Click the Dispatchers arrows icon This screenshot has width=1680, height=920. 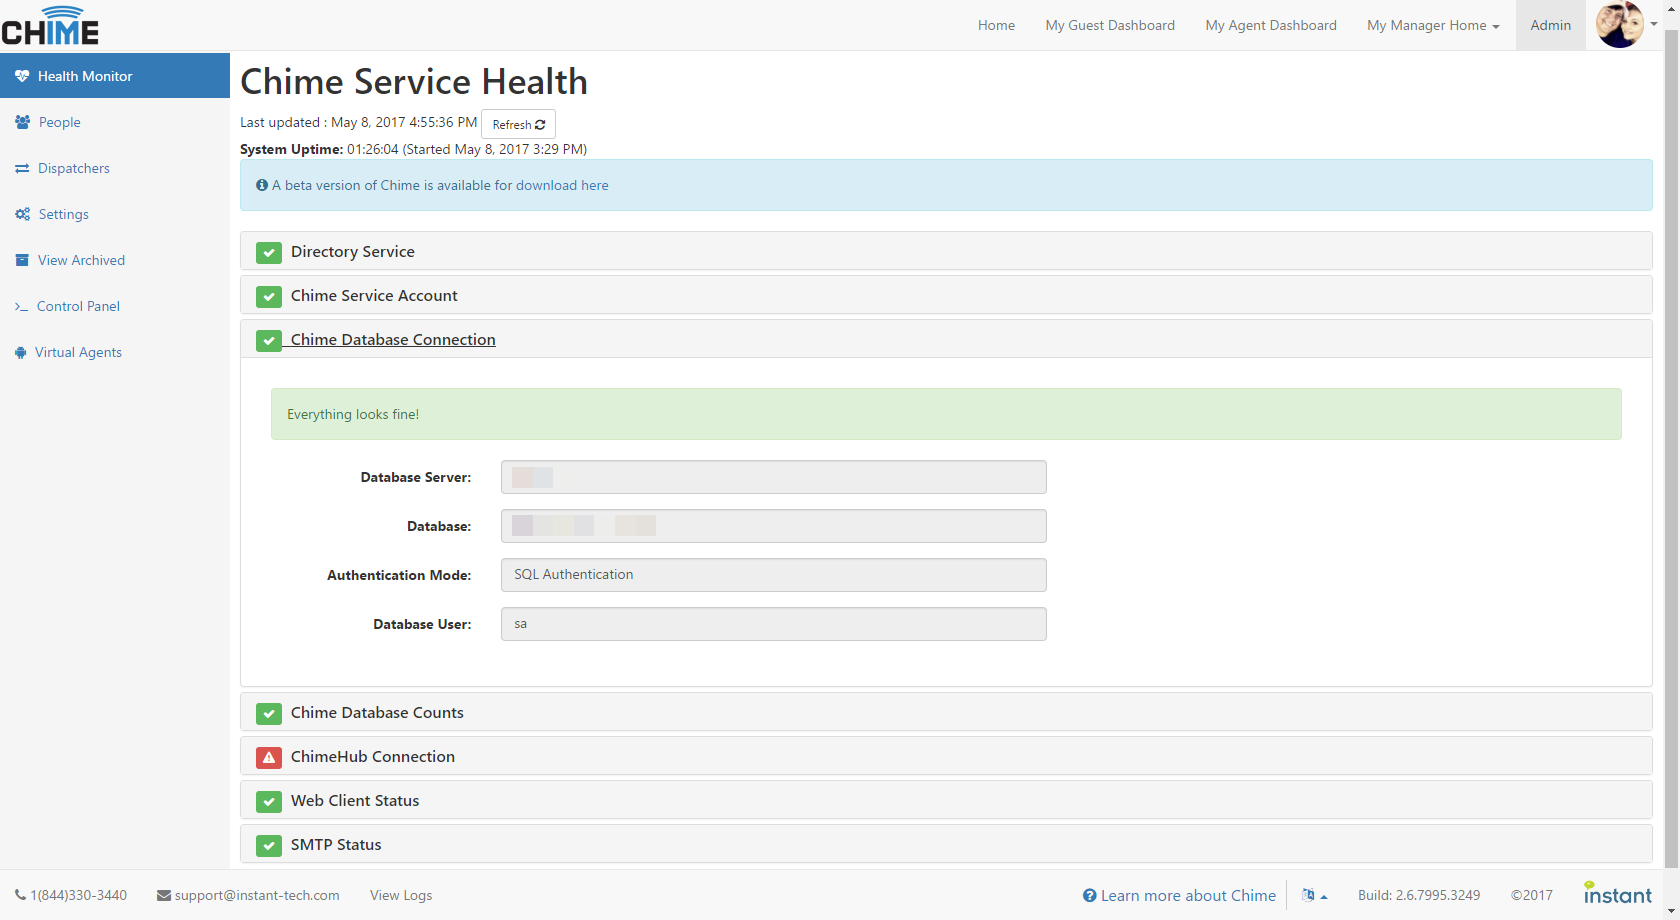pyautogui.click(x=22, y=168)
